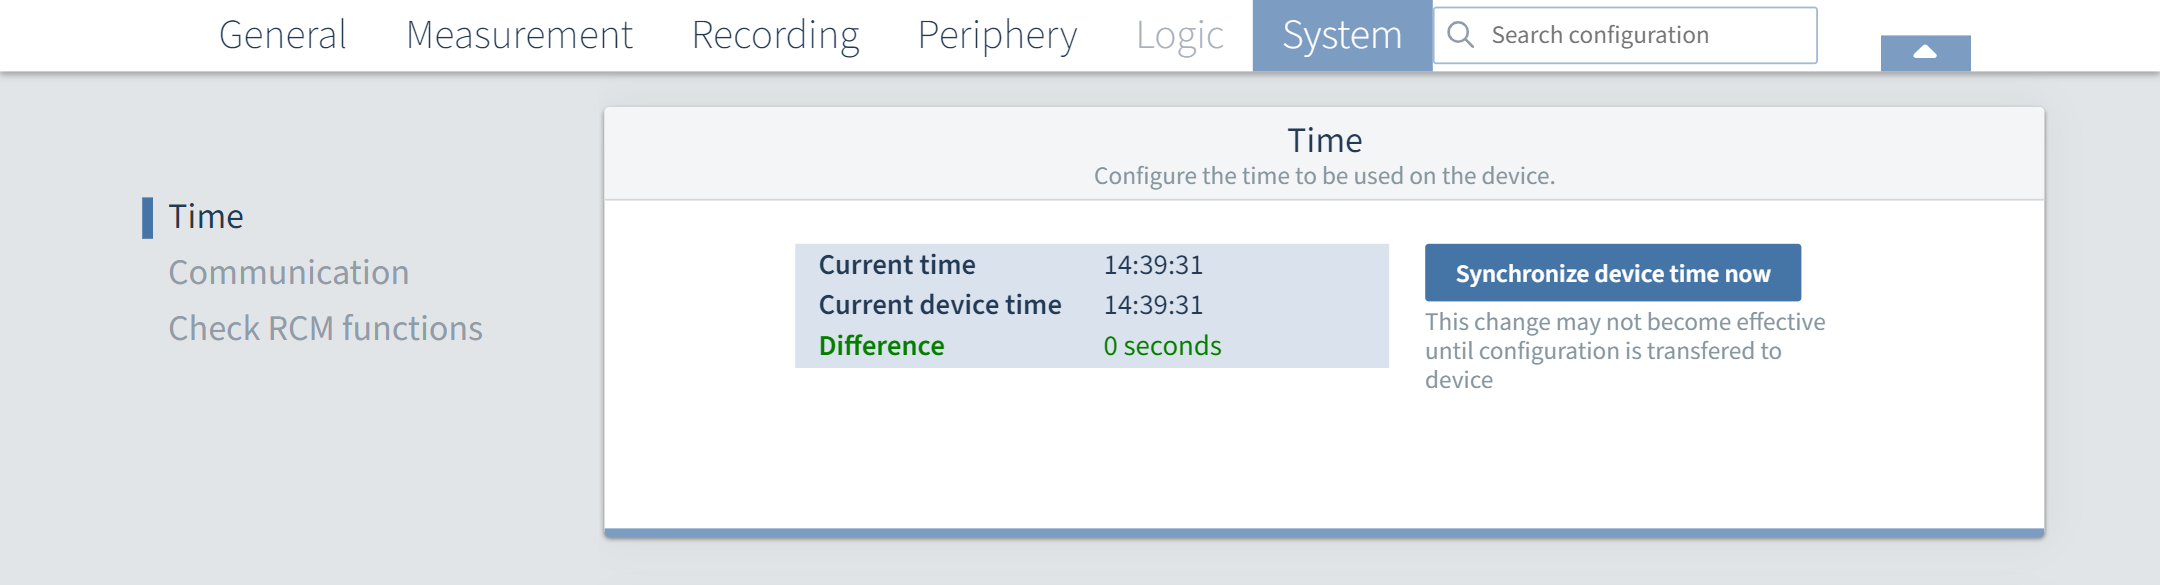
Task: Open Check RCM functions section
Action: point(325,329)
